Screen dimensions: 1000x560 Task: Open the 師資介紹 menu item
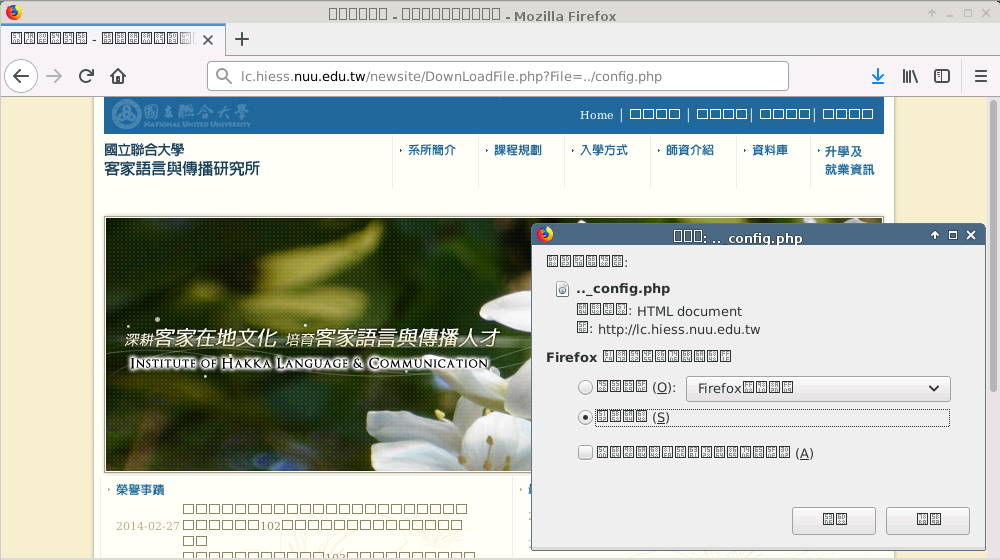689,150
